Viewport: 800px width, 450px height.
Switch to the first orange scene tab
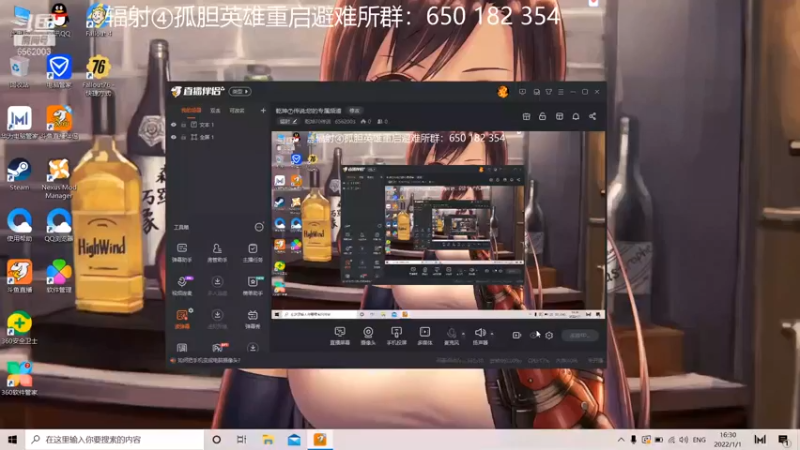(x=191, y=111)
